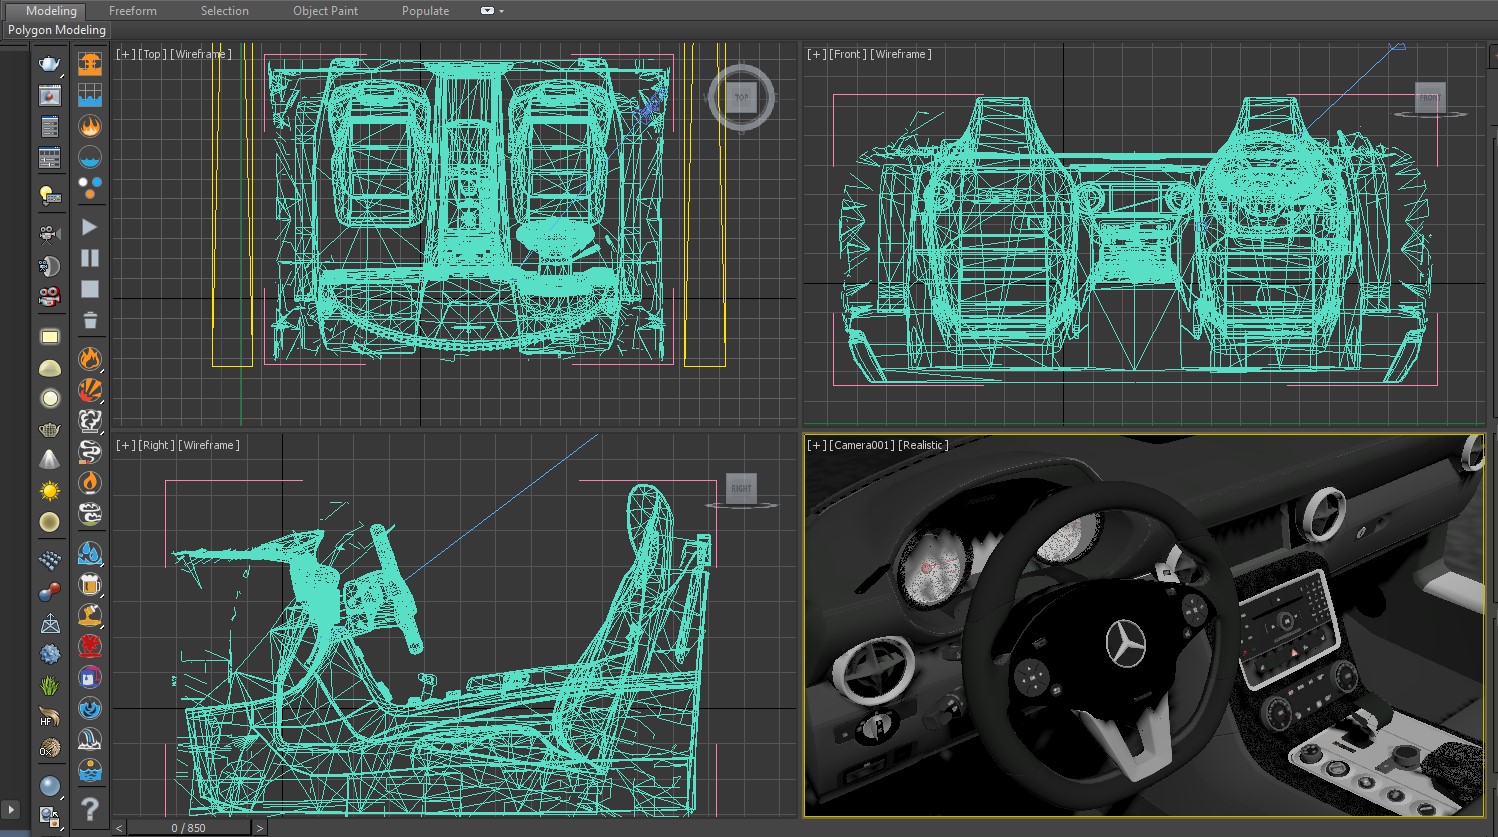Create a V-Ray dome camera
1498x837 pixels.
point(50,266)
